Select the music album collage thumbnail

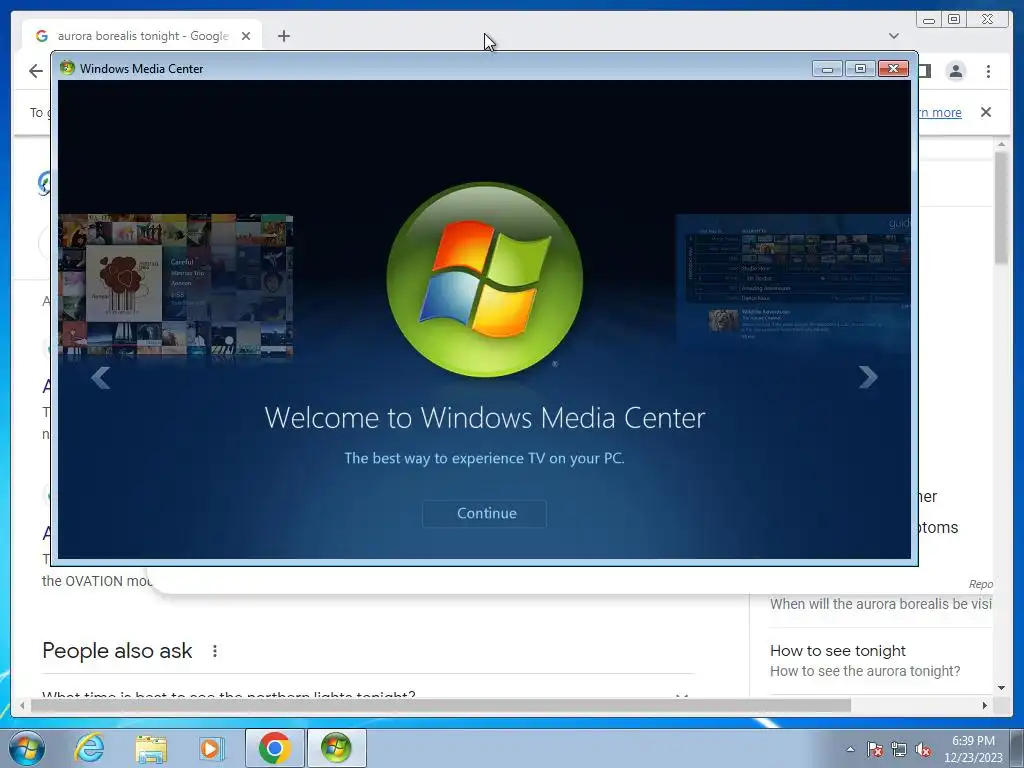pyautogui.click(x=176, y=286)
